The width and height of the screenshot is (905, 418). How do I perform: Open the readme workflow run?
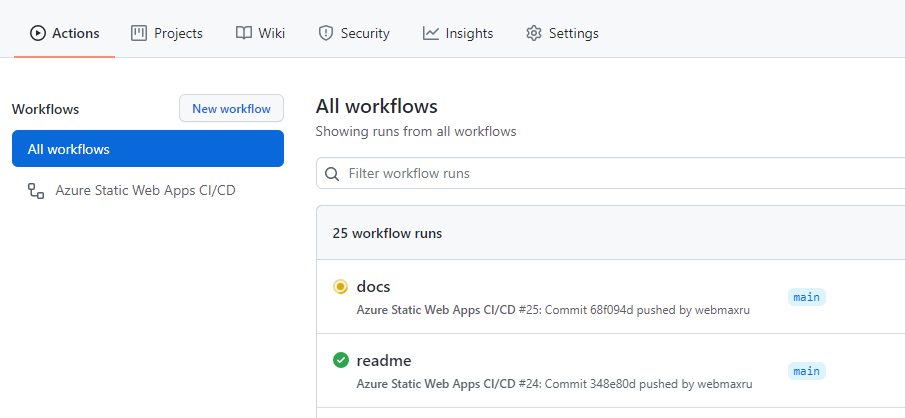(384, 361)
